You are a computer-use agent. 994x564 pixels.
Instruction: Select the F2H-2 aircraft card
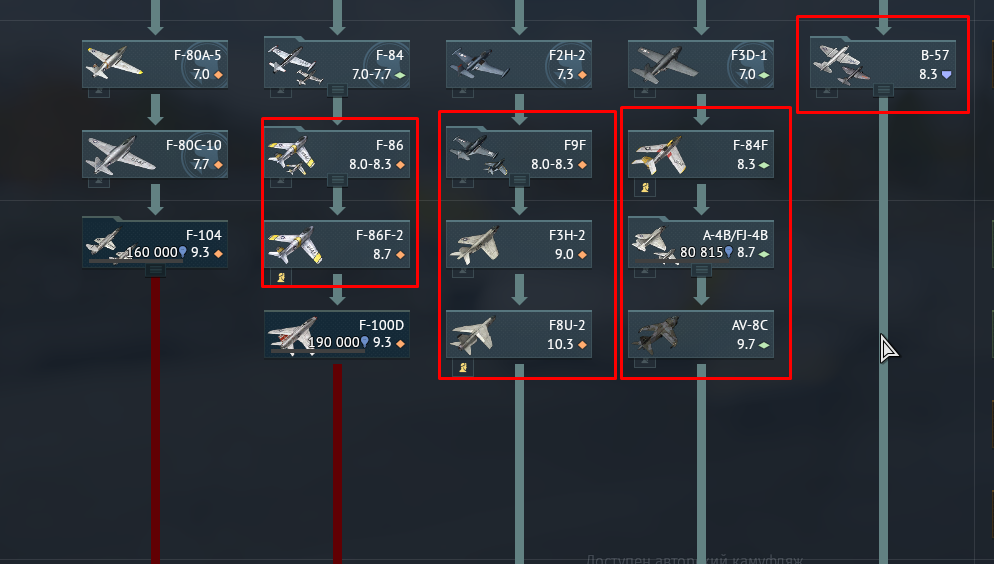pyautogui.click(x=519, y=64)
